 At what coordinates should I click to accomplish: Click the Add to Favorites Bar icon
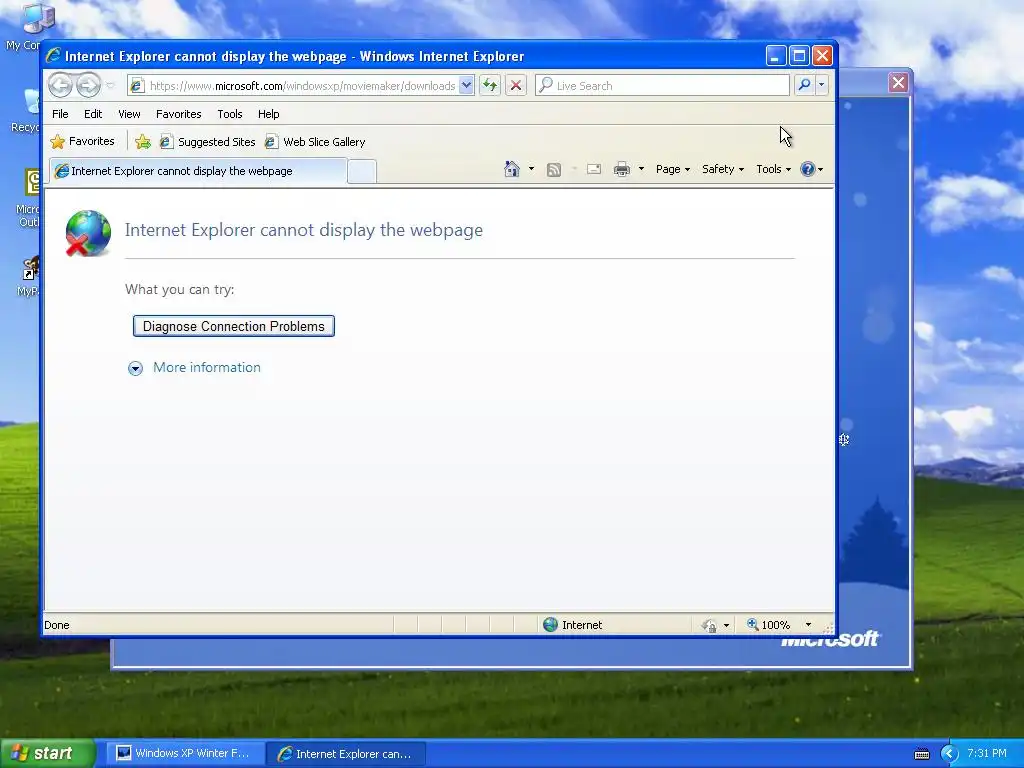pyautogui.click(x=142, y=141)
